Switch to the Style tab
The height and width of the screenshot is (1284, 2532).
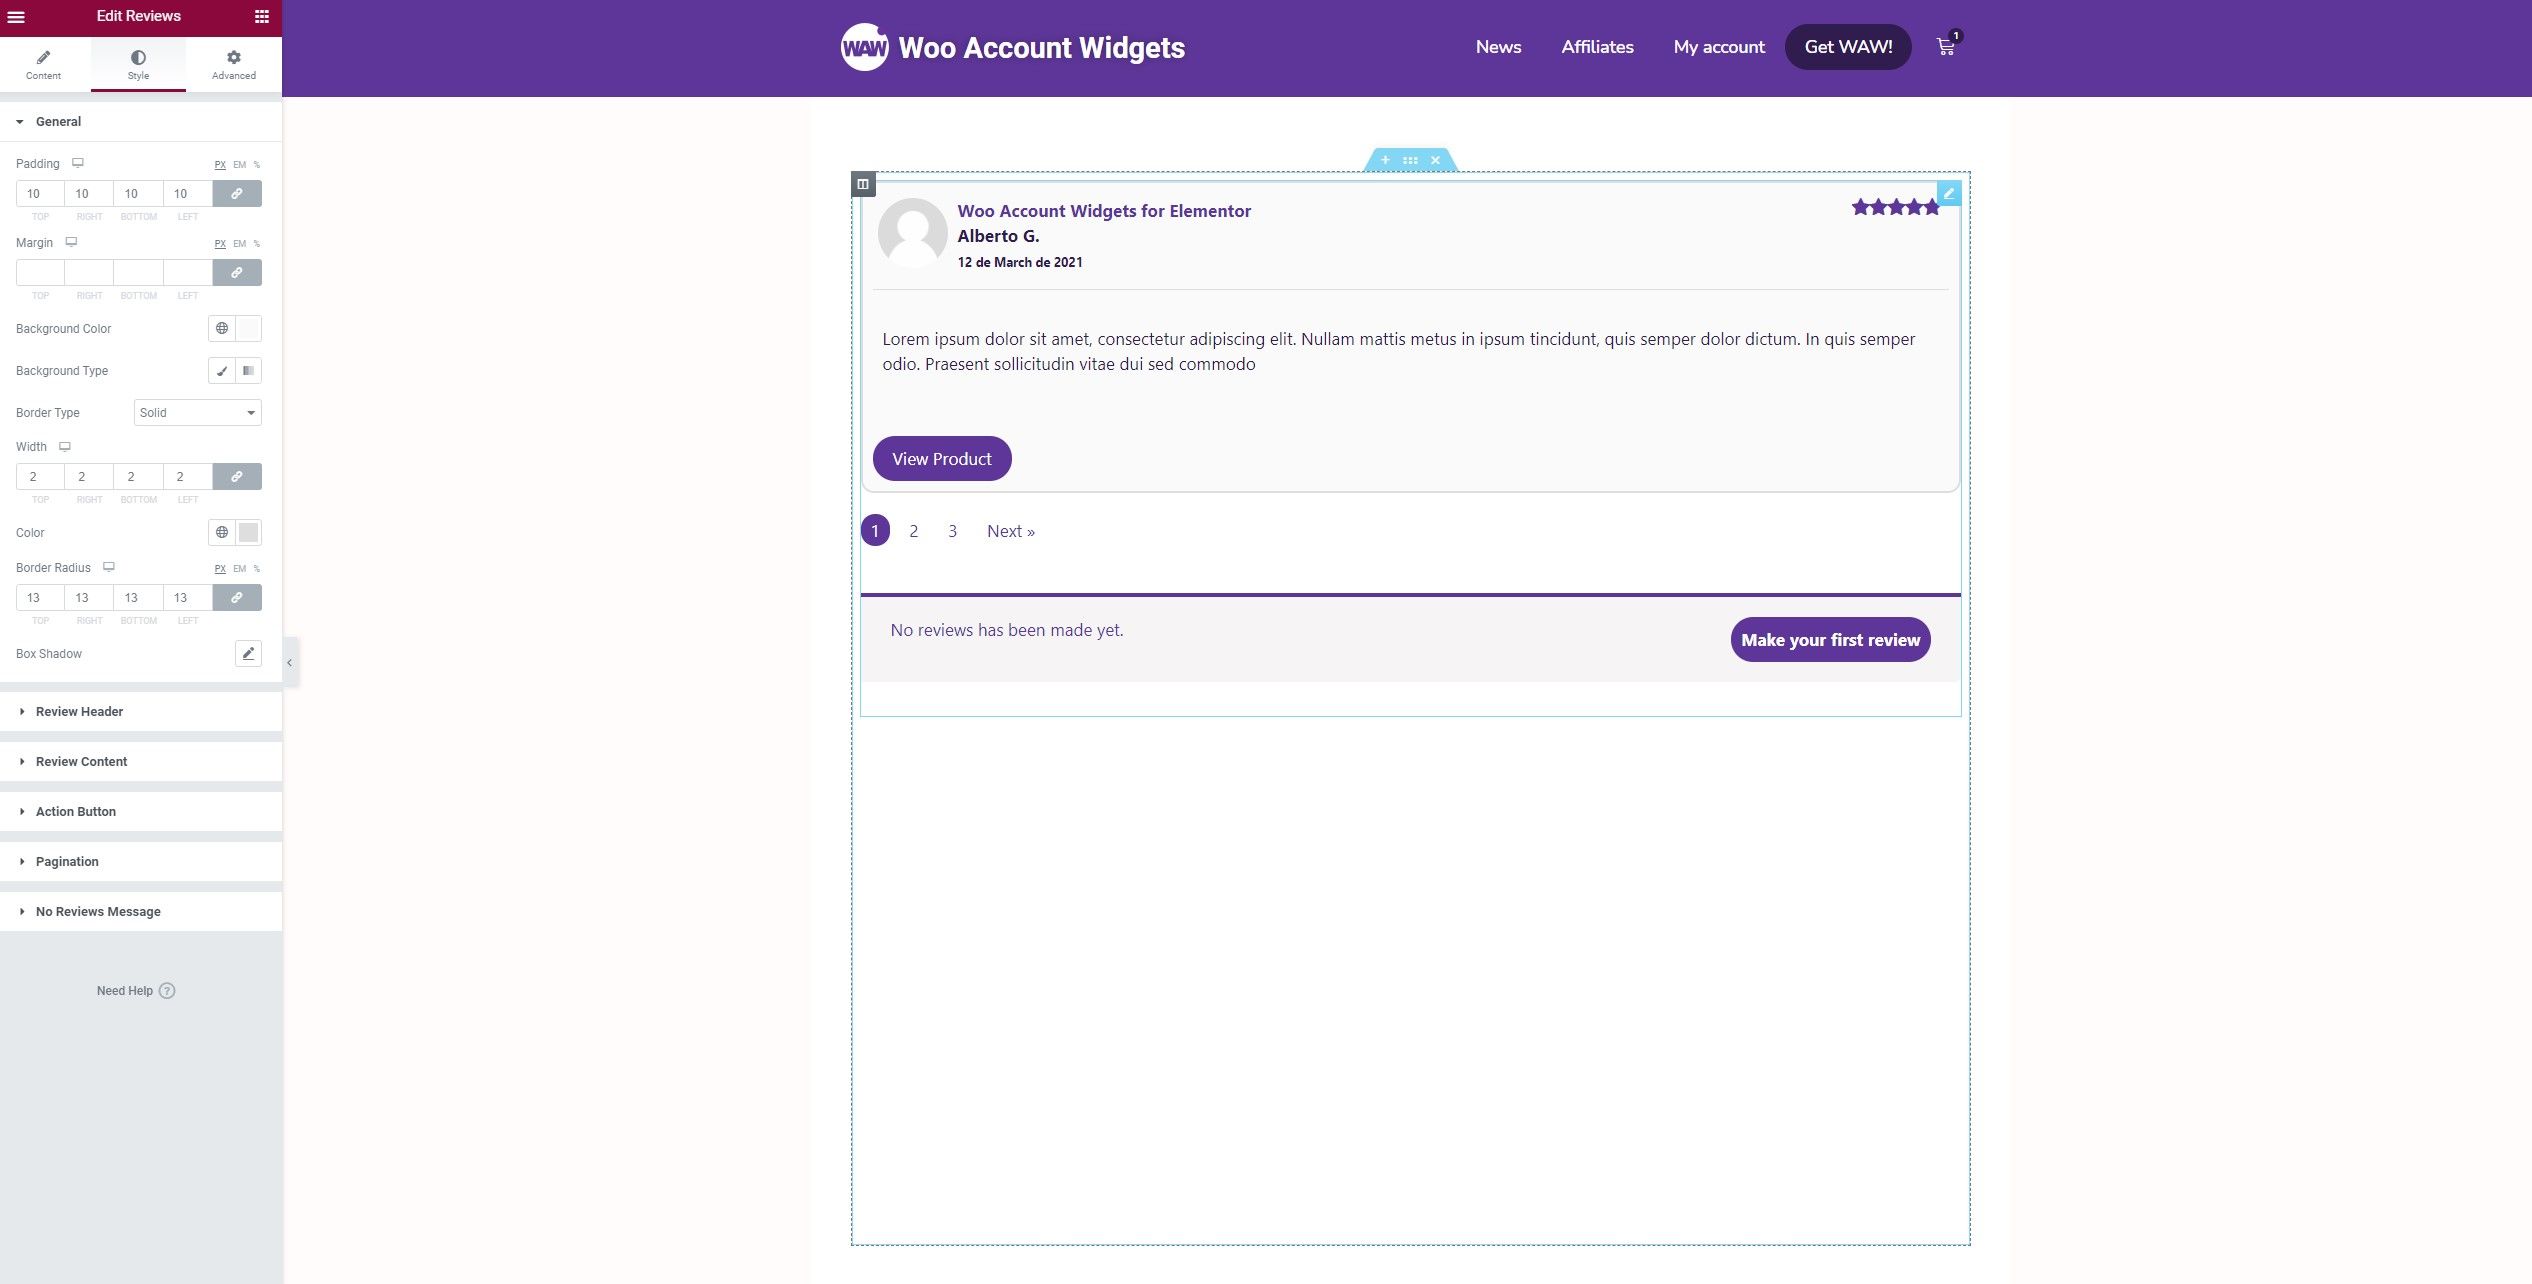point(138,65)
